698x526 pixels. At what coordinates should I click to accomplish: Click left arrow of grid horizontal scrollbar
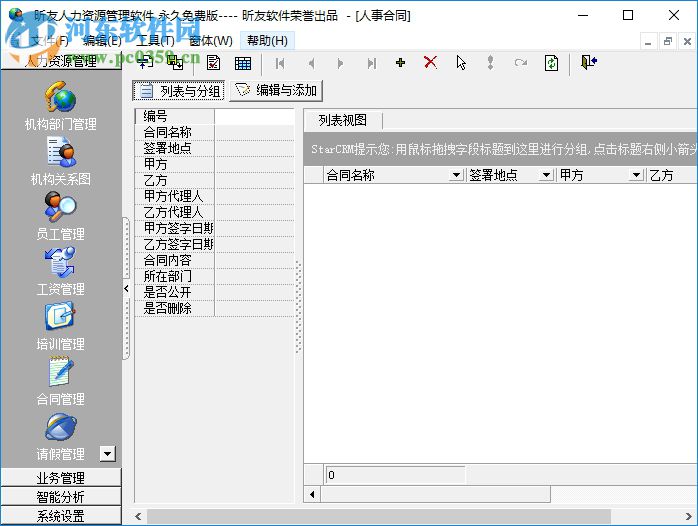pos(312,494)
